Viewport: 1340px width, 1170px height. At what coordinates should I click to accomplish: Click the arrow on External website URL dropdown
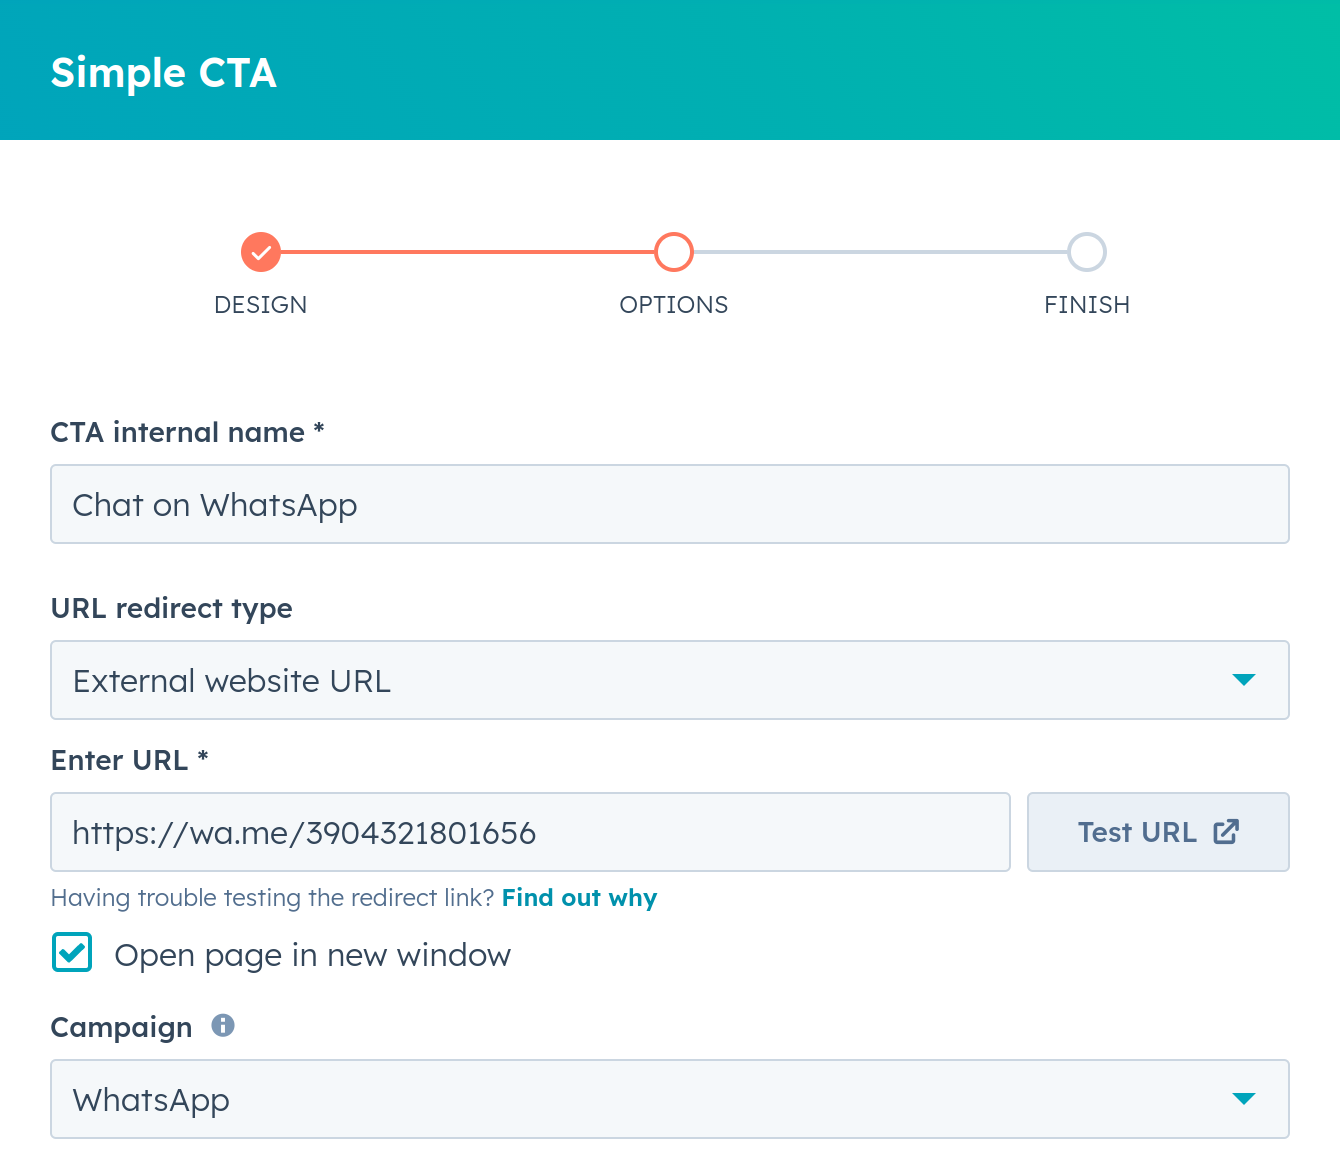click(1243, 680)
